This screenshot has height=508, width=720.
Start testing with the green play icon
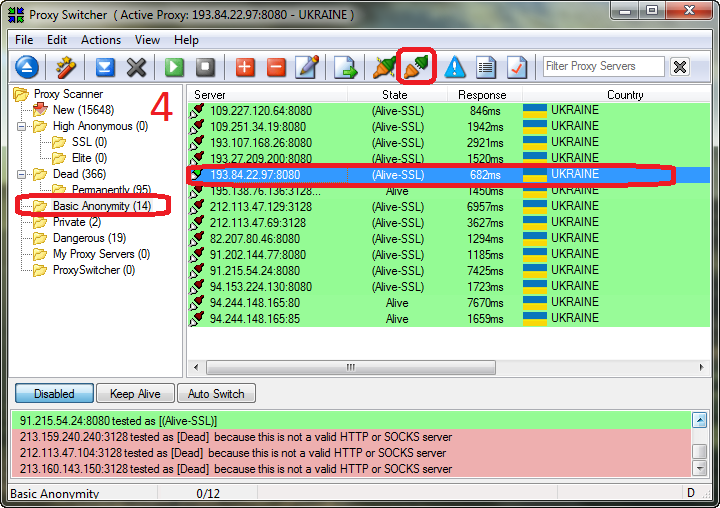tap(174, 67)
